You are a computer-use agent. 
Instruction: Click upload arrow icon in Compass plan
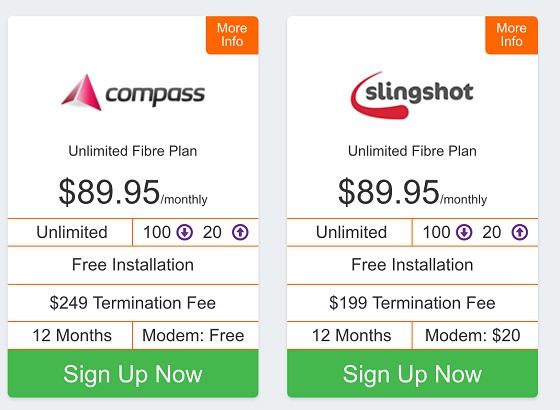click(240, 232)
